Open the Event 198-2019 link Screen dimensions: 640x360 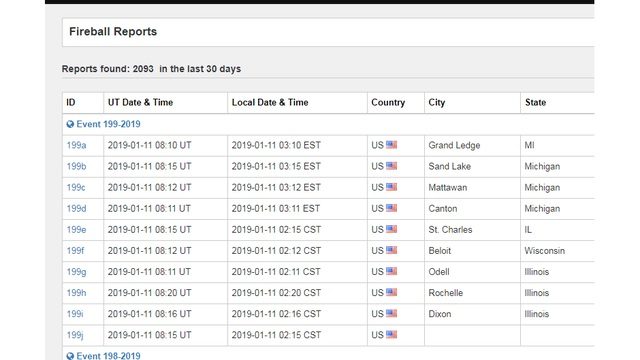(x=108, y=356)
